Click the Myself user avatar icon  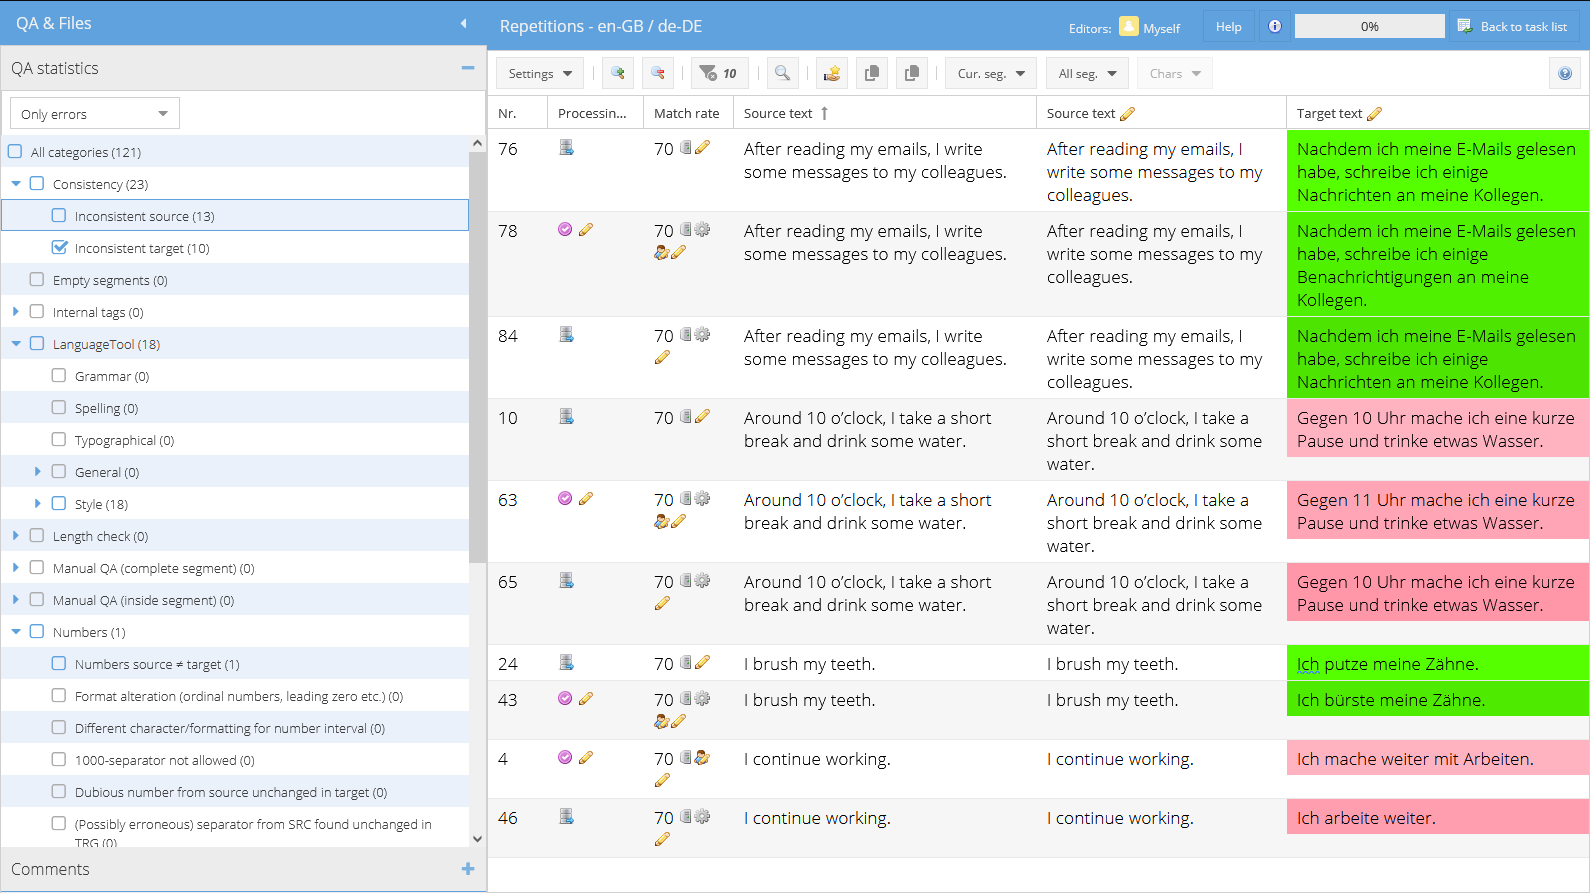click(x=1129, y=27)
